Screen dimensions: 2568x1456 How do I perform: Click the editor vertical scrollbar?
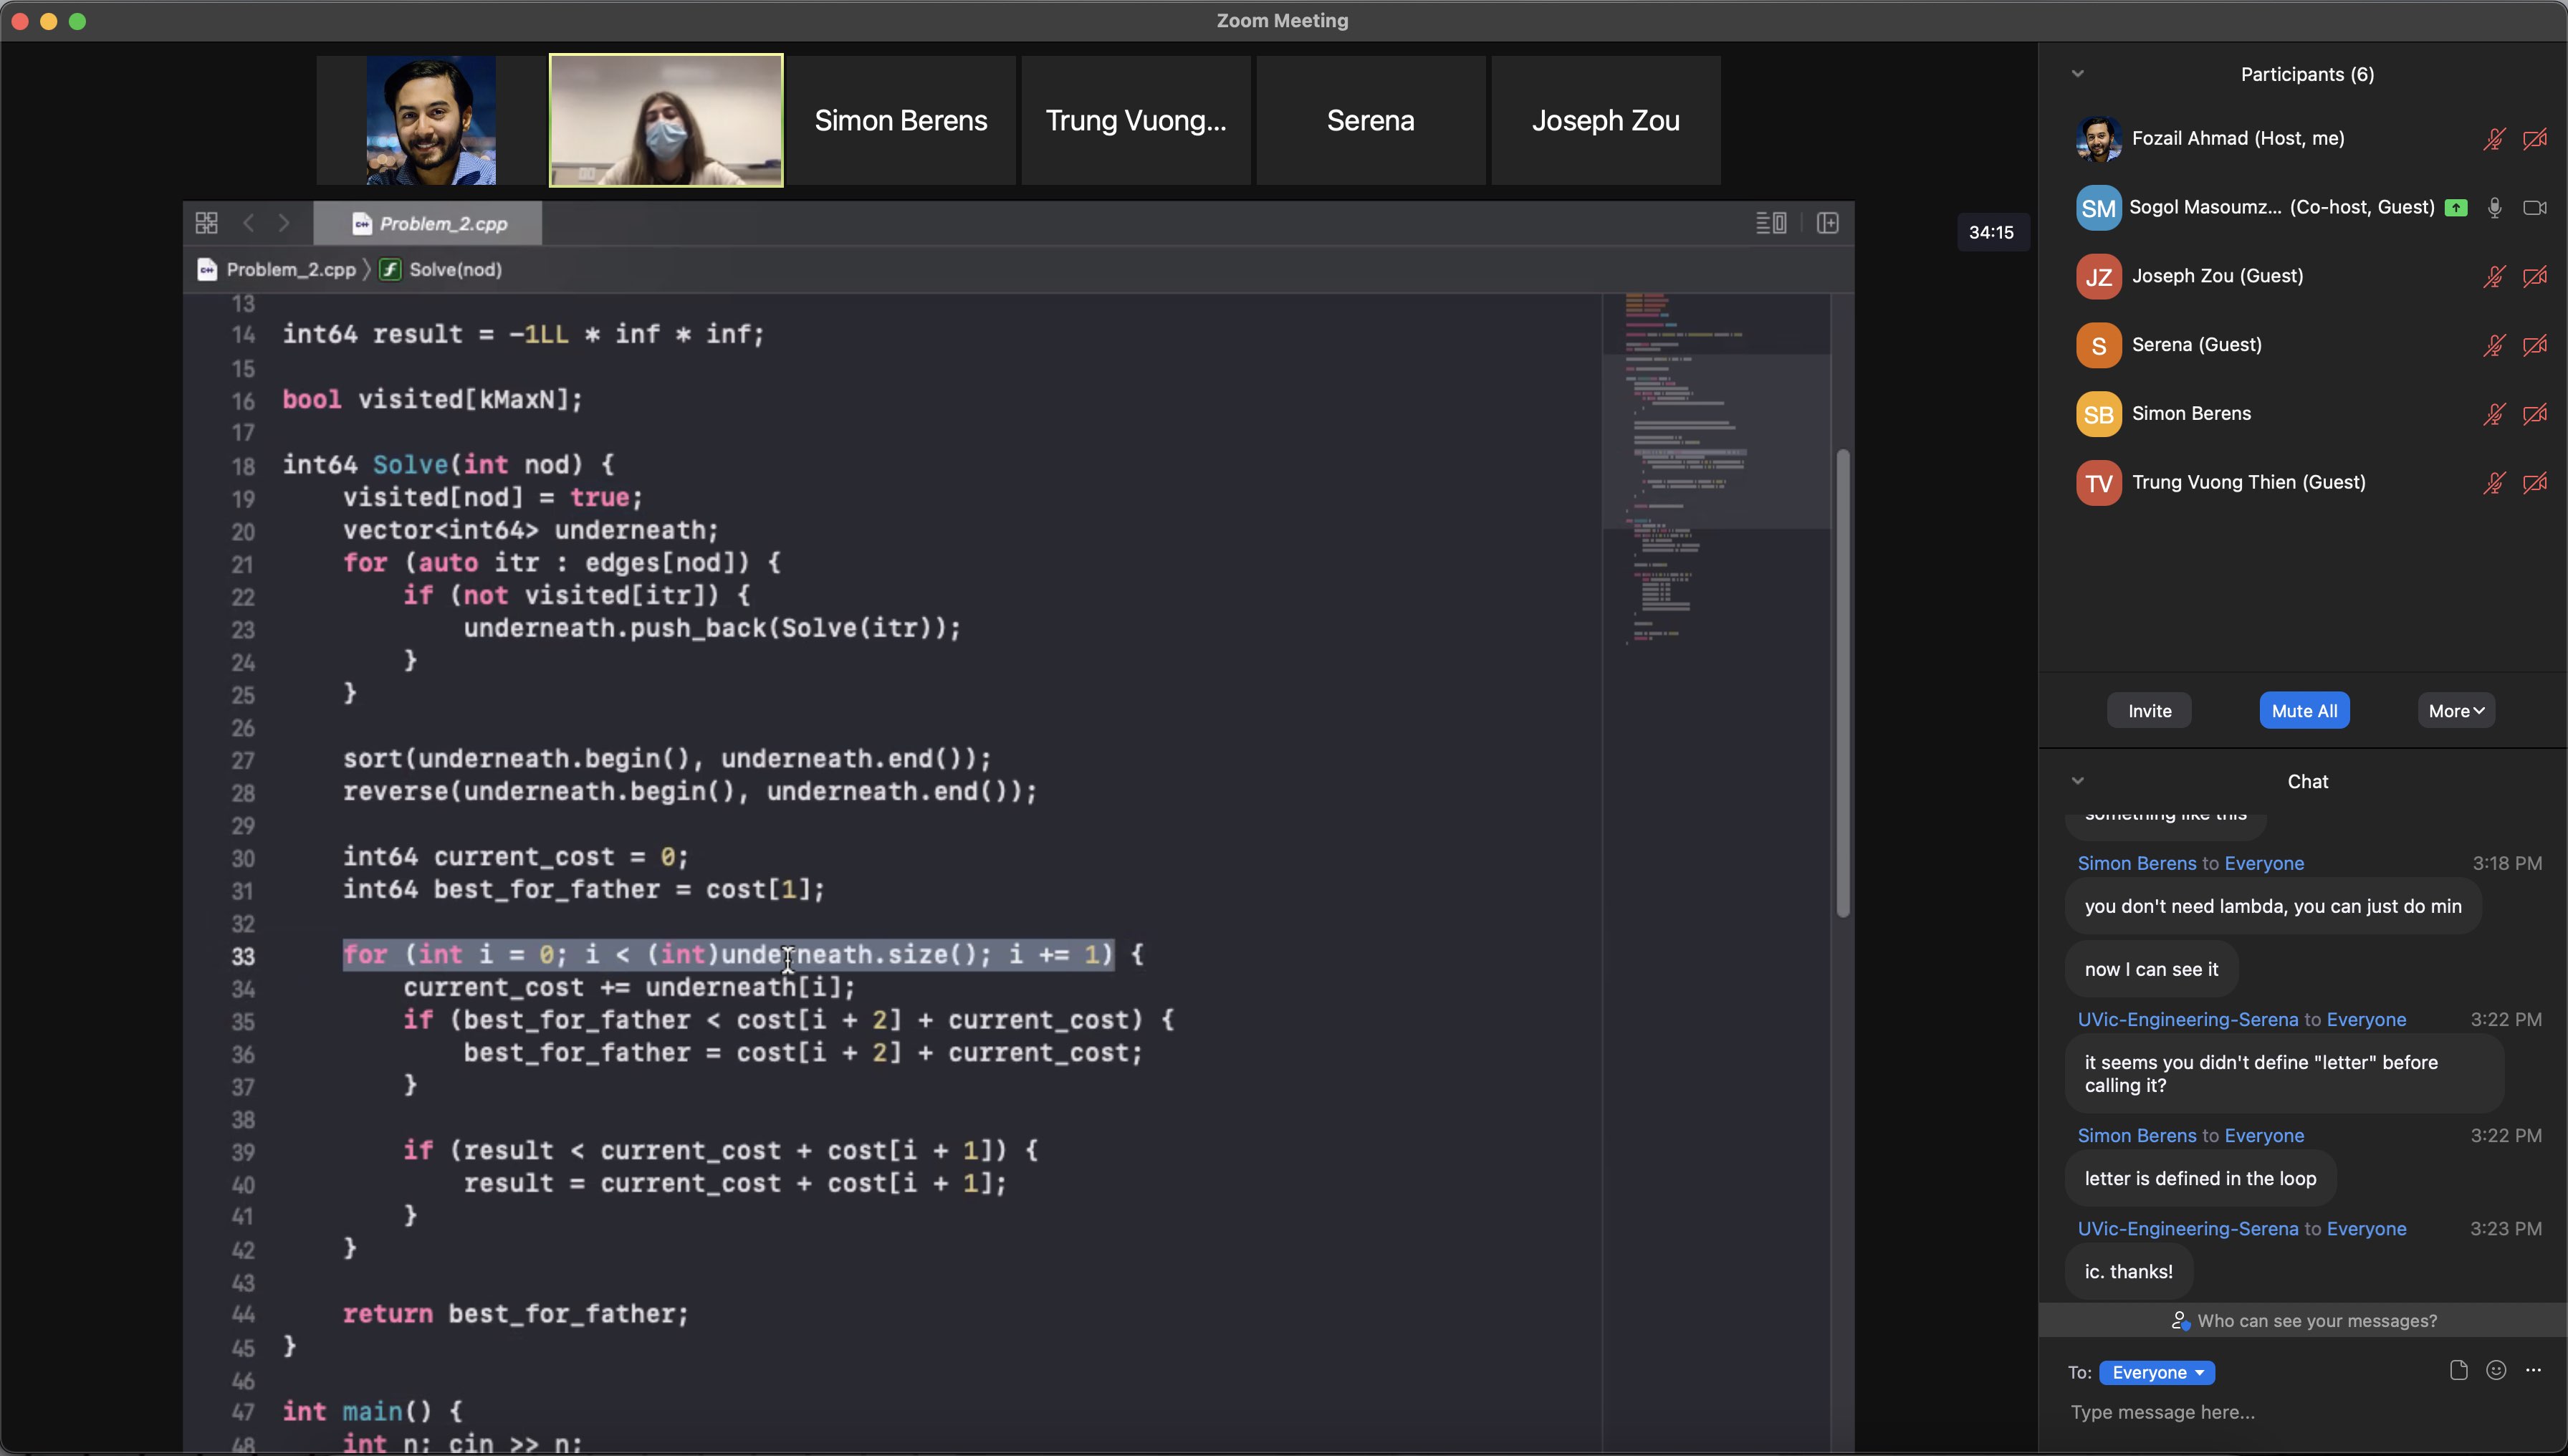tap(1843, 684)
